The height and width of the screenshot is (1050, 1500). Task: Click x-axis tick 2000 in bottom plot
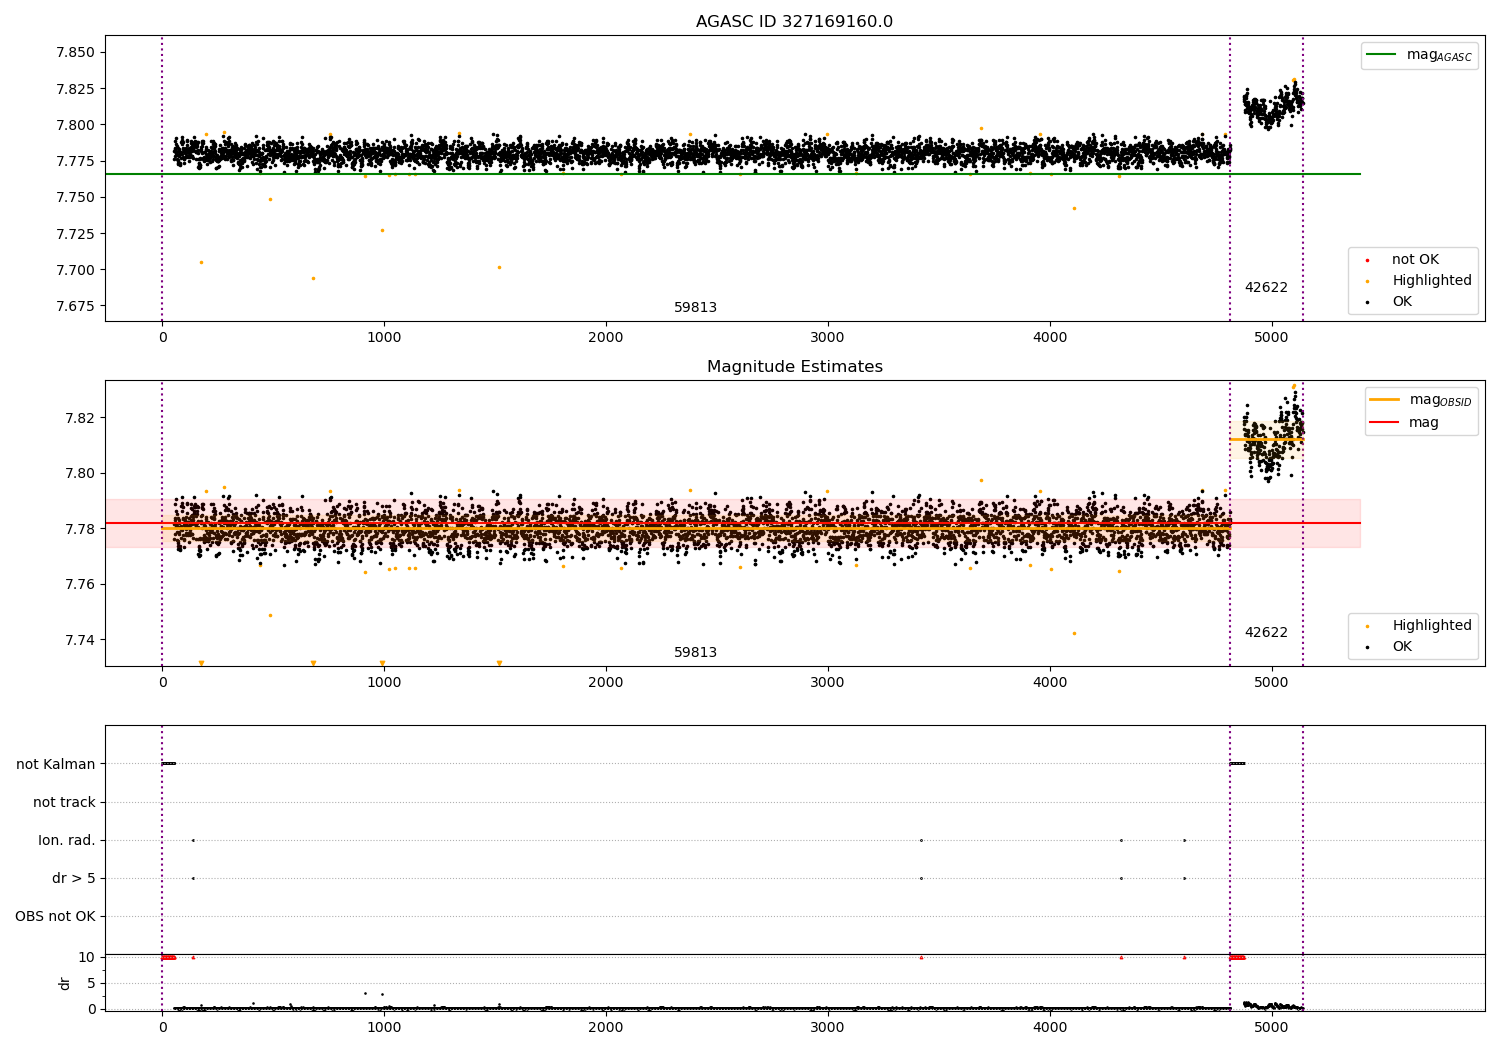point(606,1027)
